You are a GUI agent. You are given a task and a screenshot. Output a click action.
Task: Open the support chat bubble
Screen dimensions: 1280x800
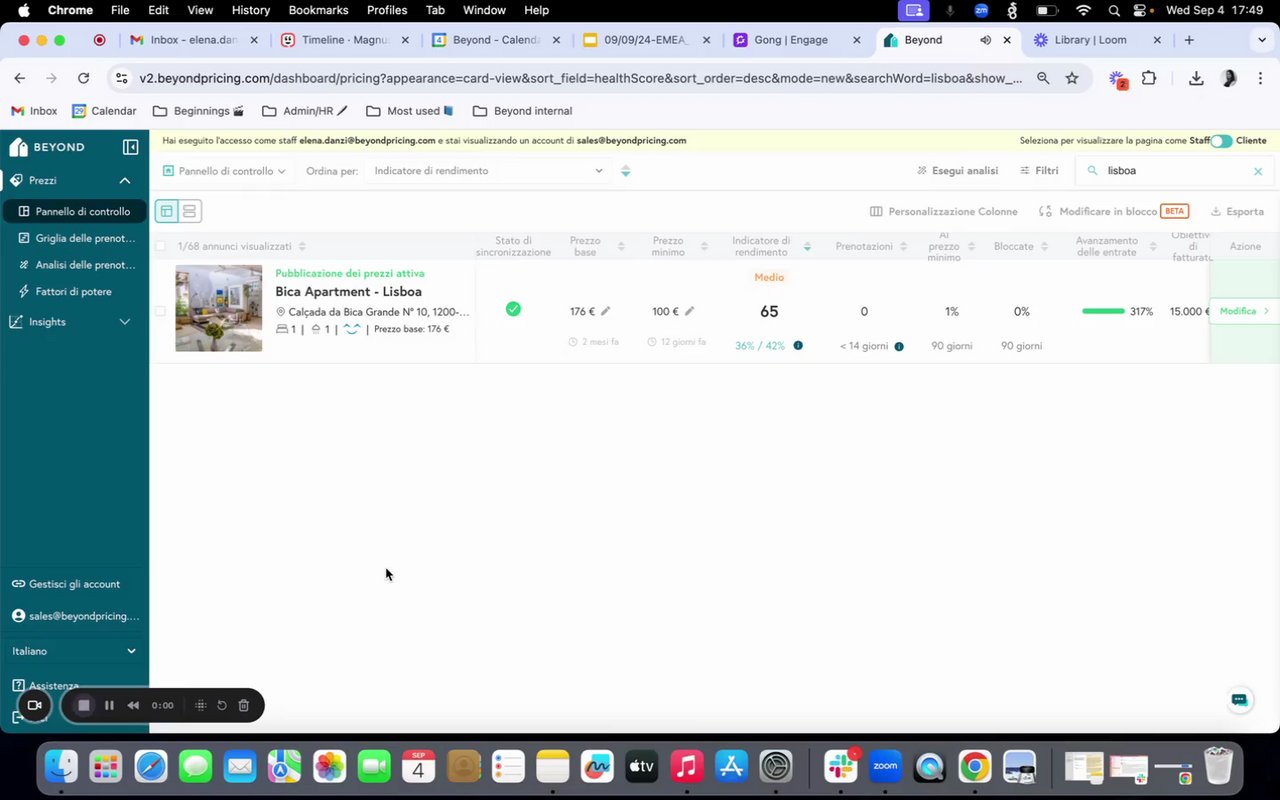point(1240,700)
